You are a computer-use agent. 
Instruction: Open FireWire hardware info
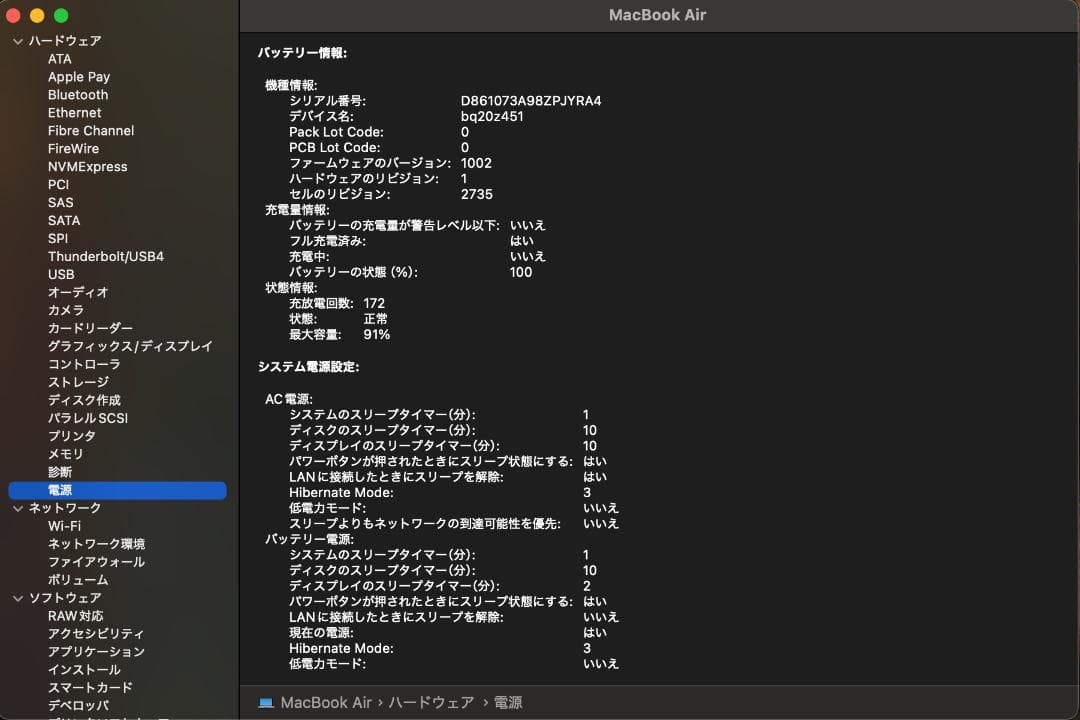(73, 149)
